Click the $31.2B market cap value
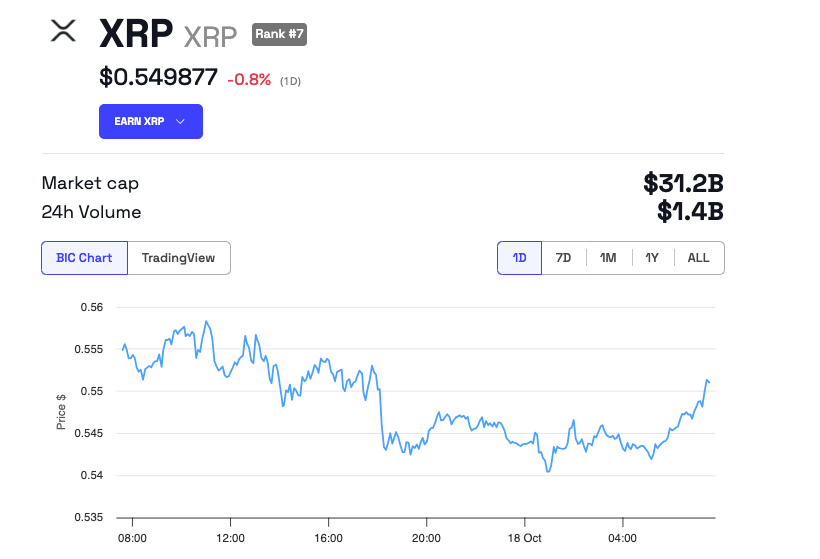 (683, 184)
